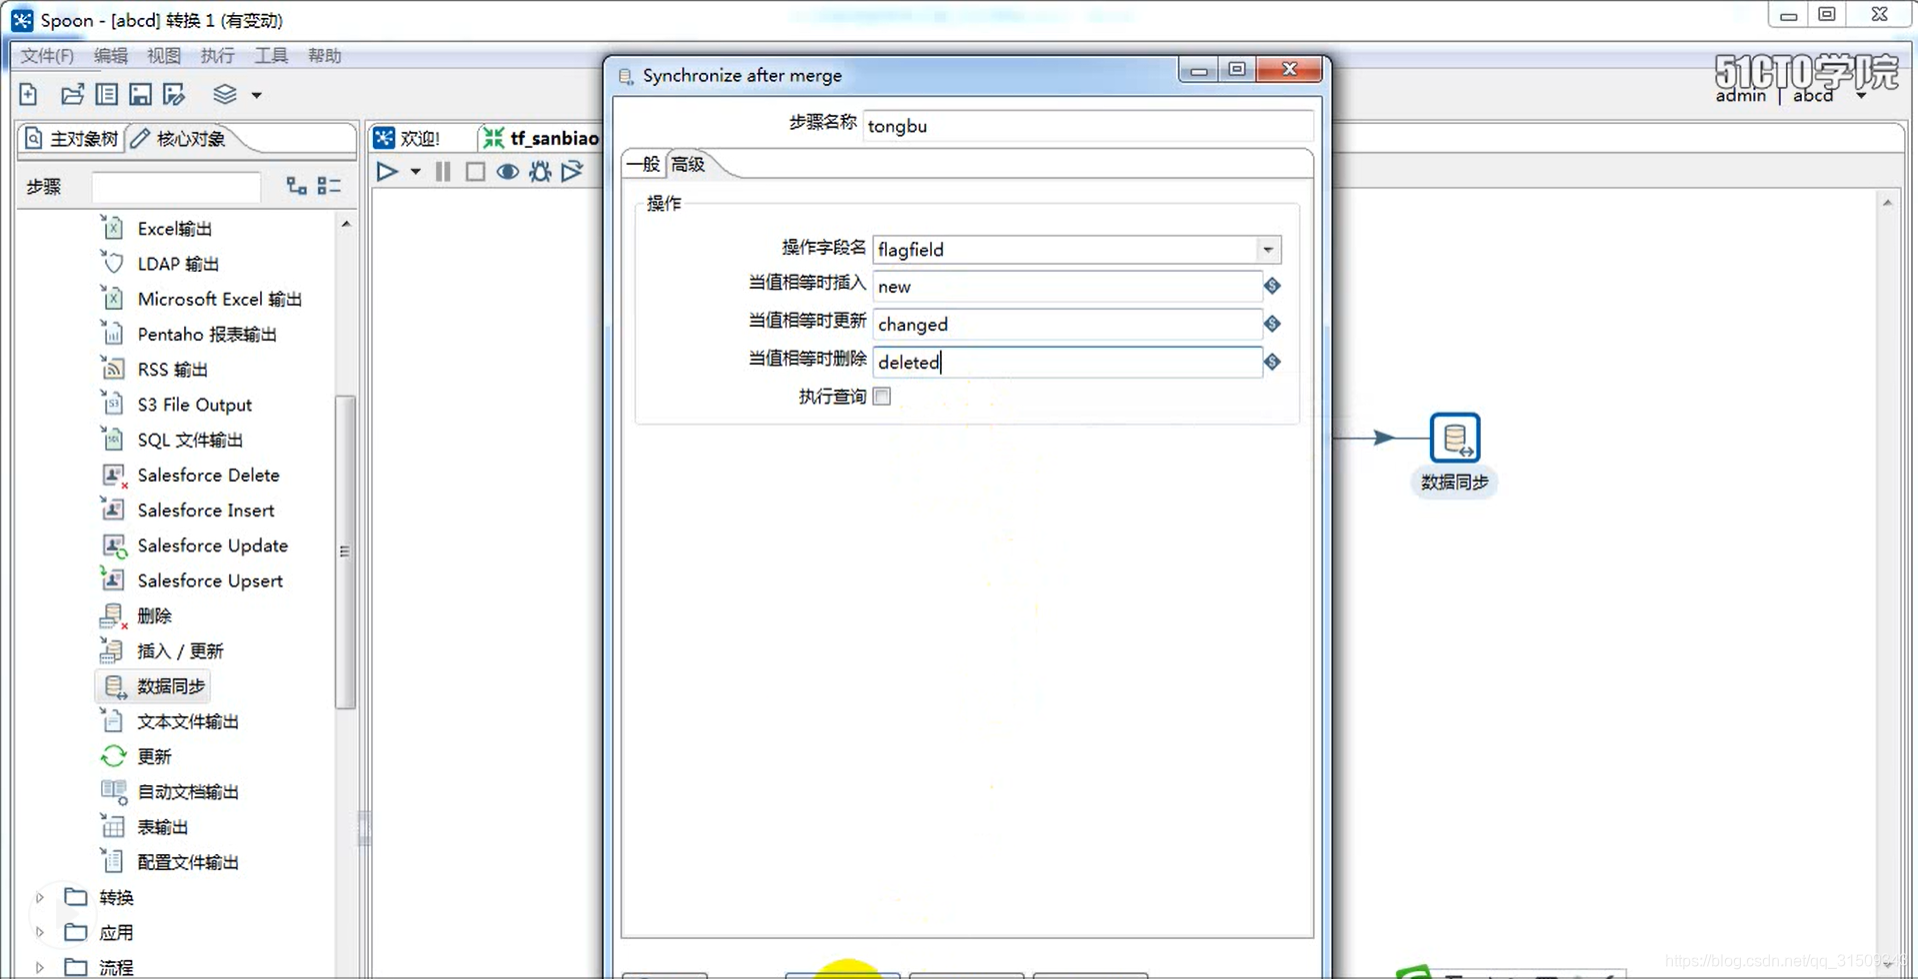The height and width of the screenshot is (979, 1918).
Task: Click the 步骤 search input field
Action: pos(176,187)
